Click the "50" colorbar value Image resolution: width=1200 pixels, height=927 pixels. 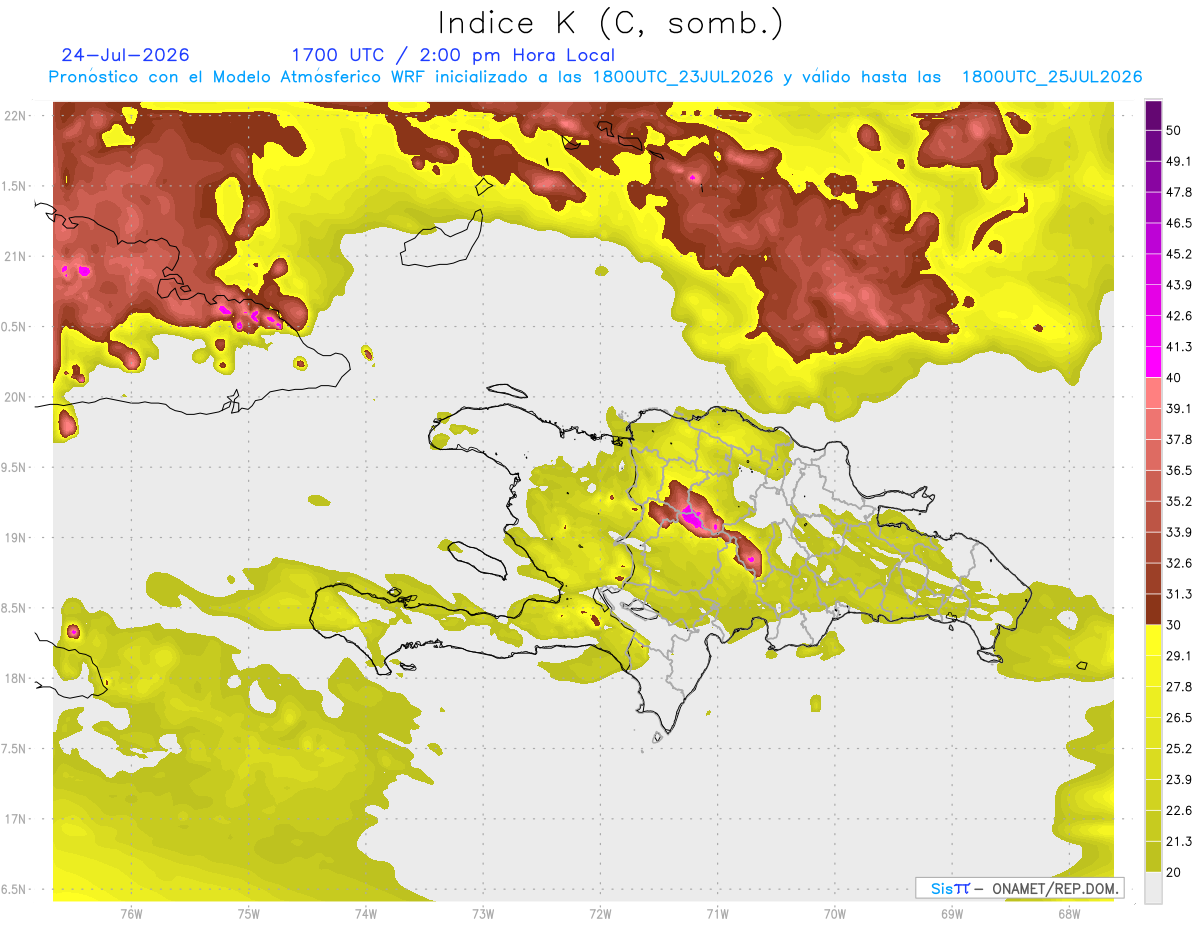pyautogui.click(x=1175, y=130)
